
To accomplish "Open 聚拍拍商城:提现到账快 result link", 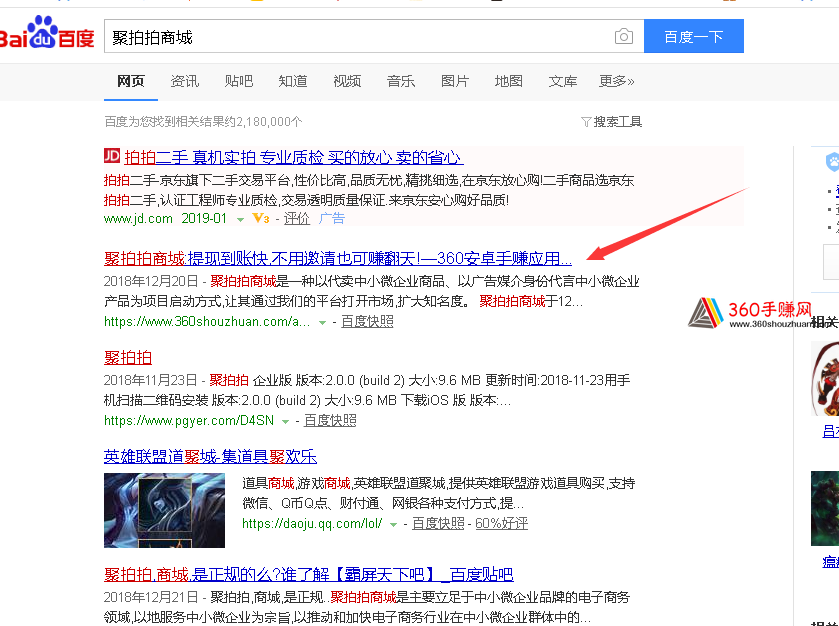I will (x=338, y=258).
